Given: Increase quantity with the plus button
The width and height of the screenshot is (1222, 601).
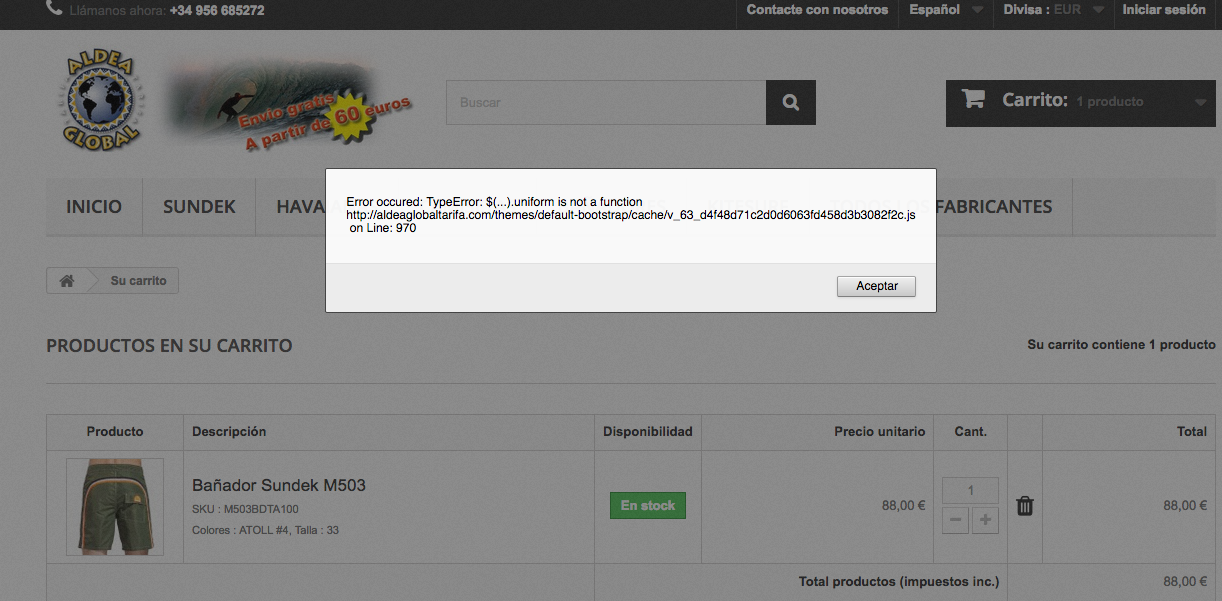Looking at the screenshot, I should pyautogui.click(x=985, y=520).
